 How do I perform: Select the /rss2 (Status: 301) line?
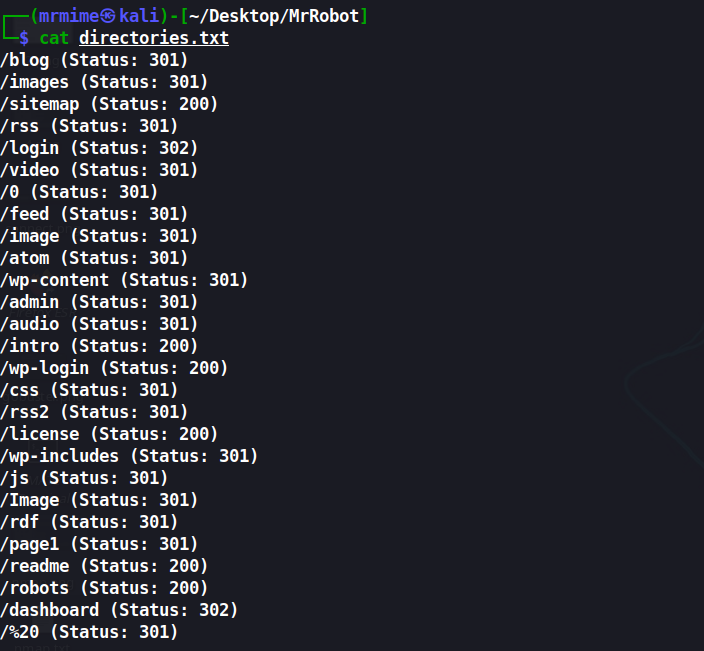click(94, 412)
